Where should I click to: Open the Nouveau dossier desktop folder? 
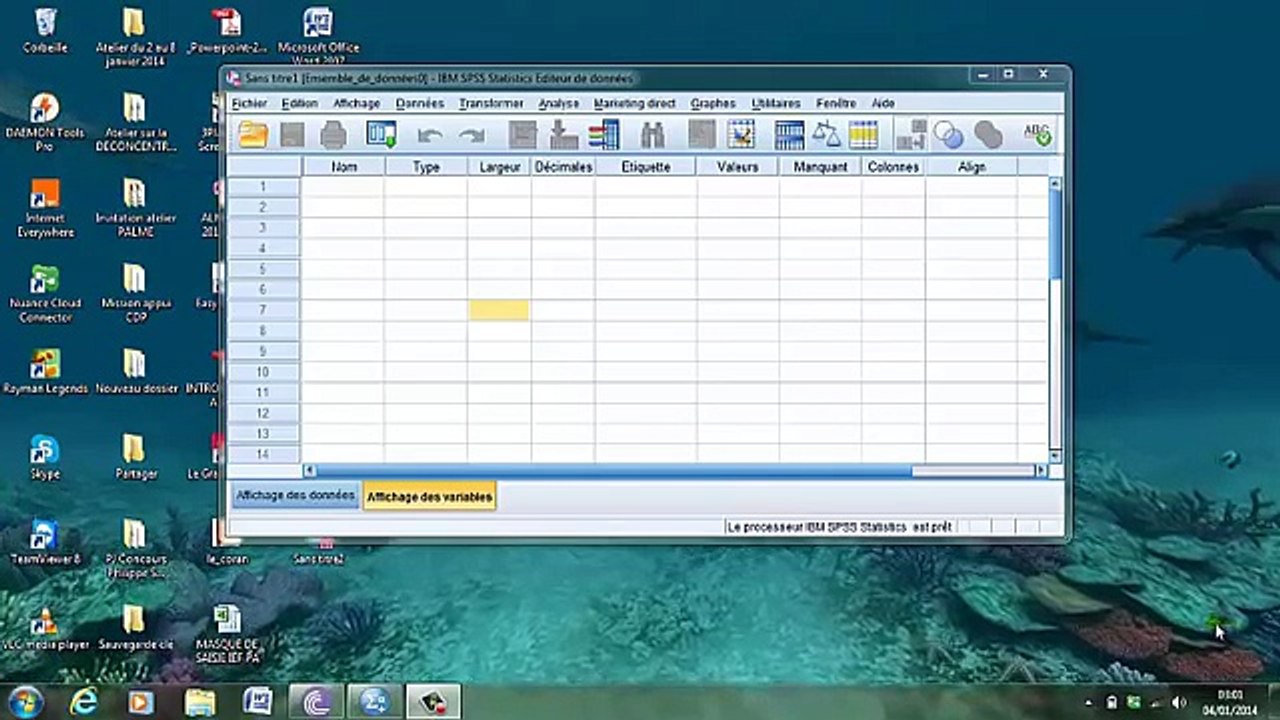[x=136, y=371]
